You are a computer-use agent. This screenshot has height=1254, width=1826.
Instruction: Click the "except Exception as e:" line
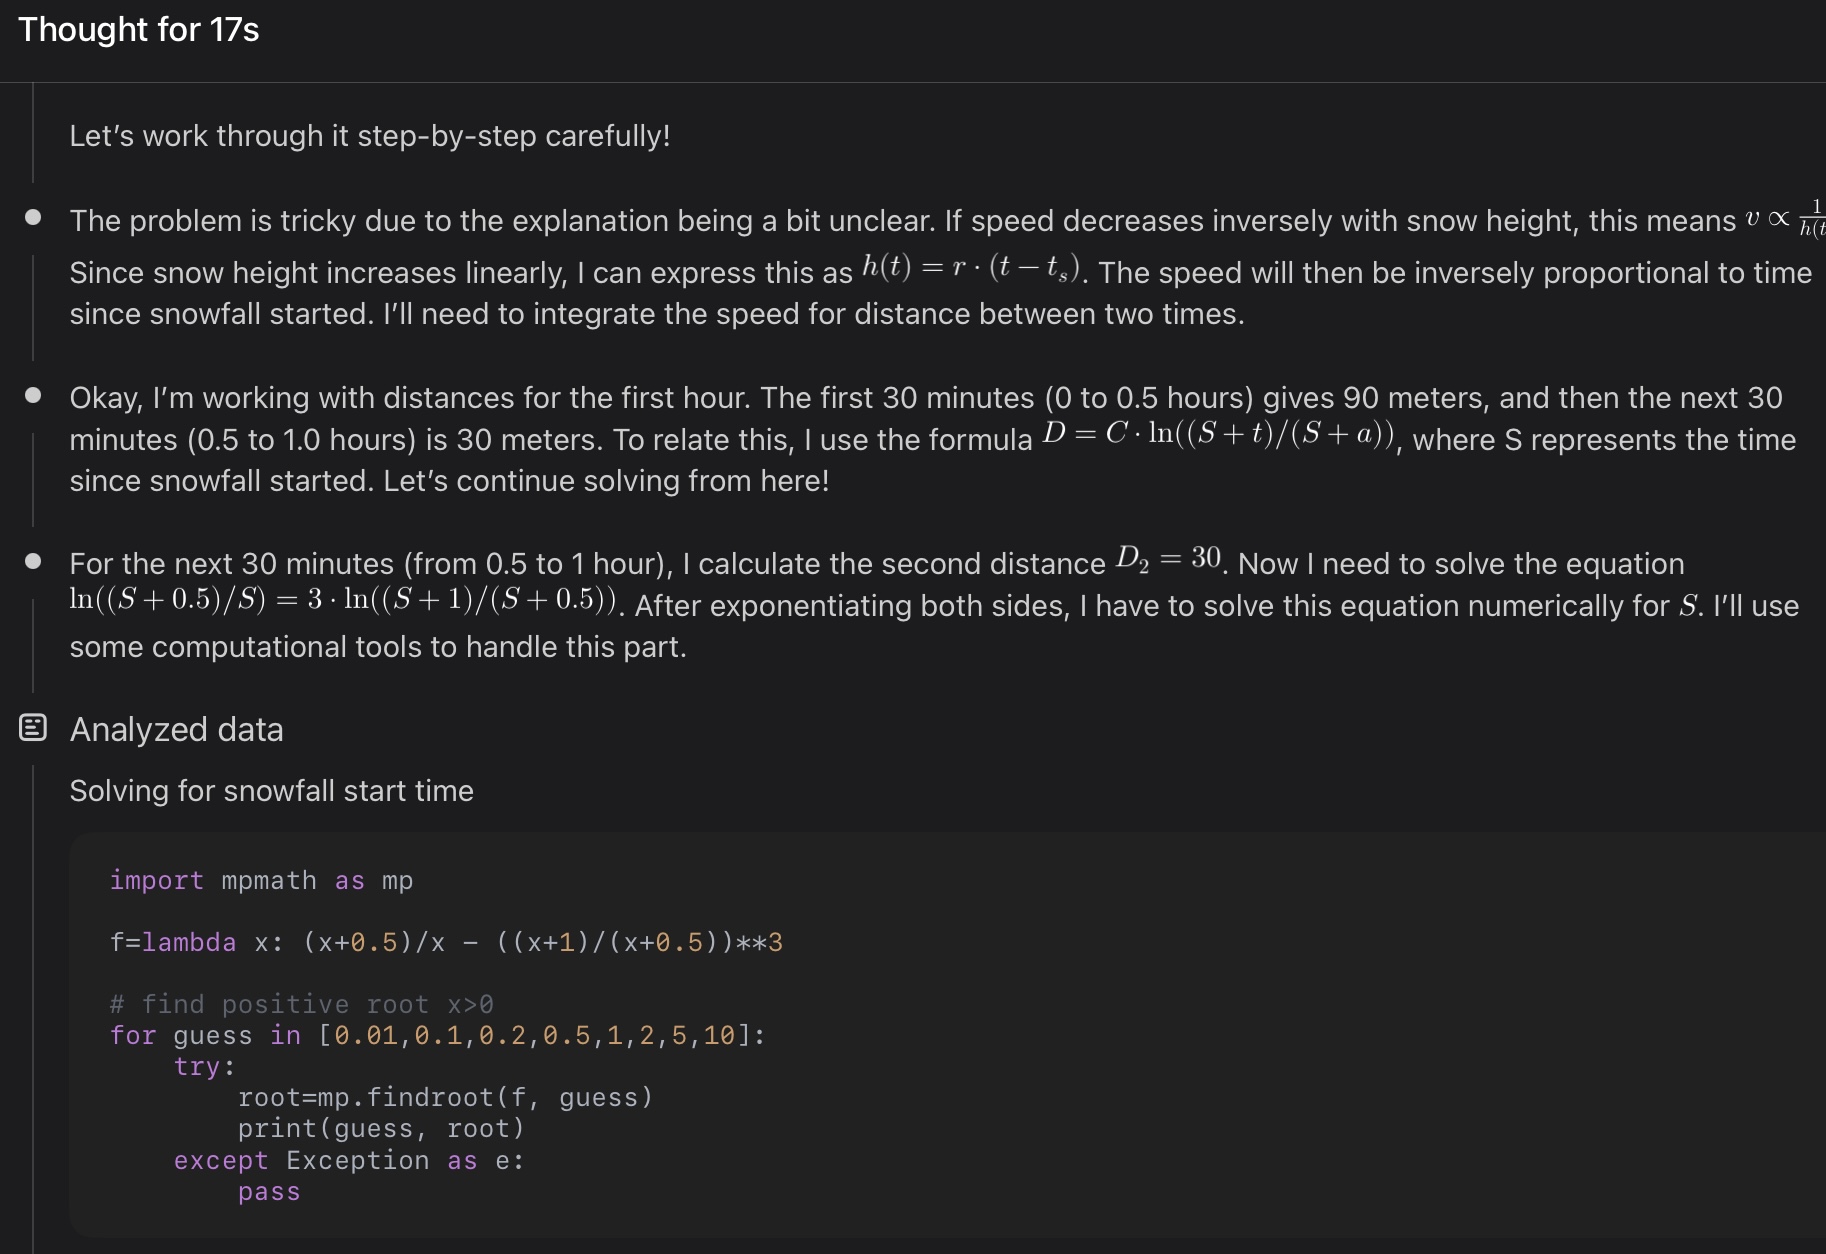[348, 1161]
